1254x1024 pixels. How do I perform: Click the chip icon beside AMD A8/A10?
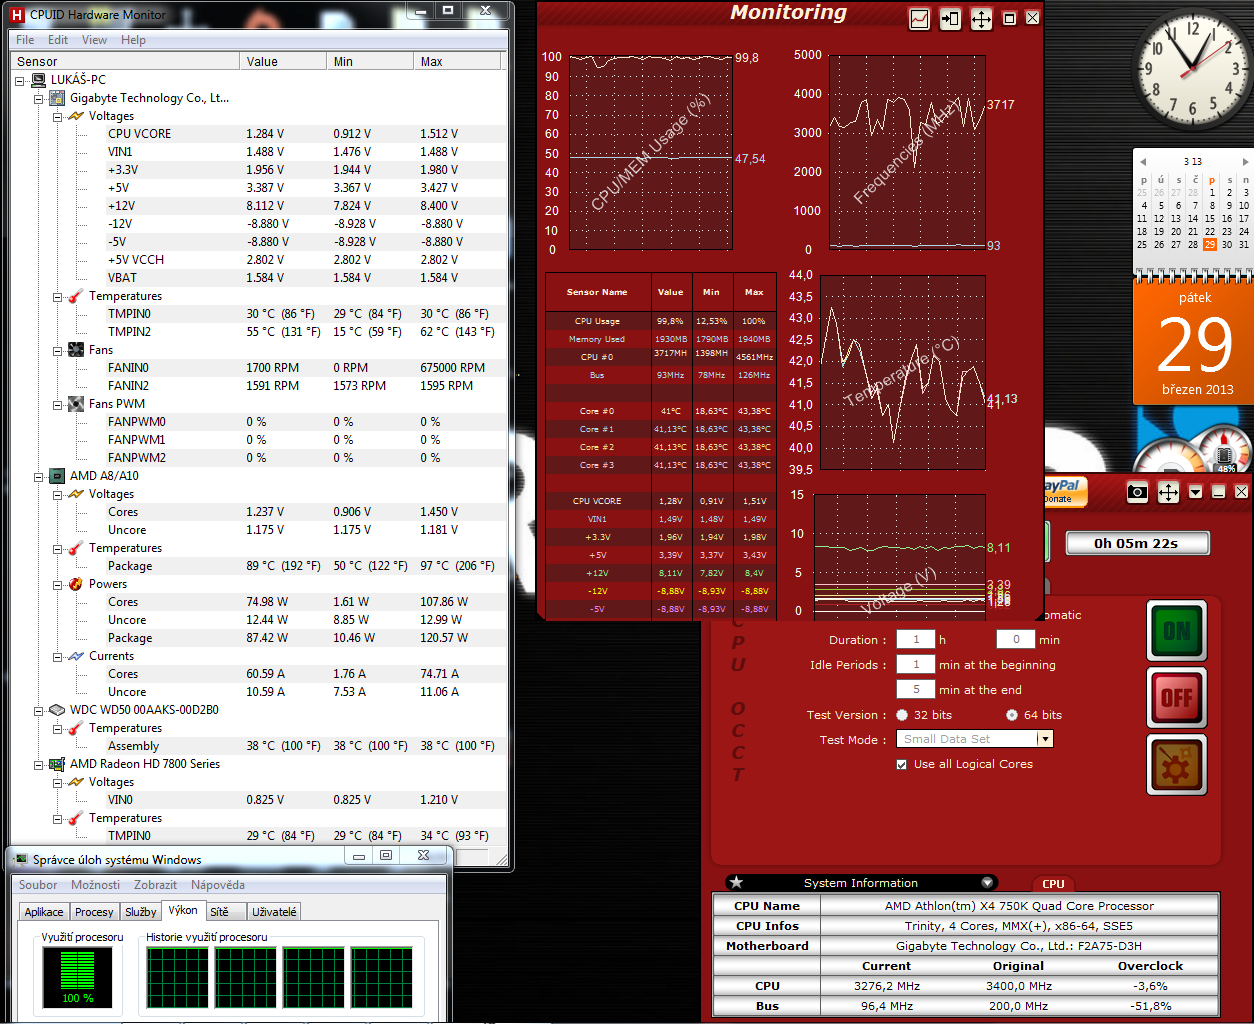(x=57, y=476)
